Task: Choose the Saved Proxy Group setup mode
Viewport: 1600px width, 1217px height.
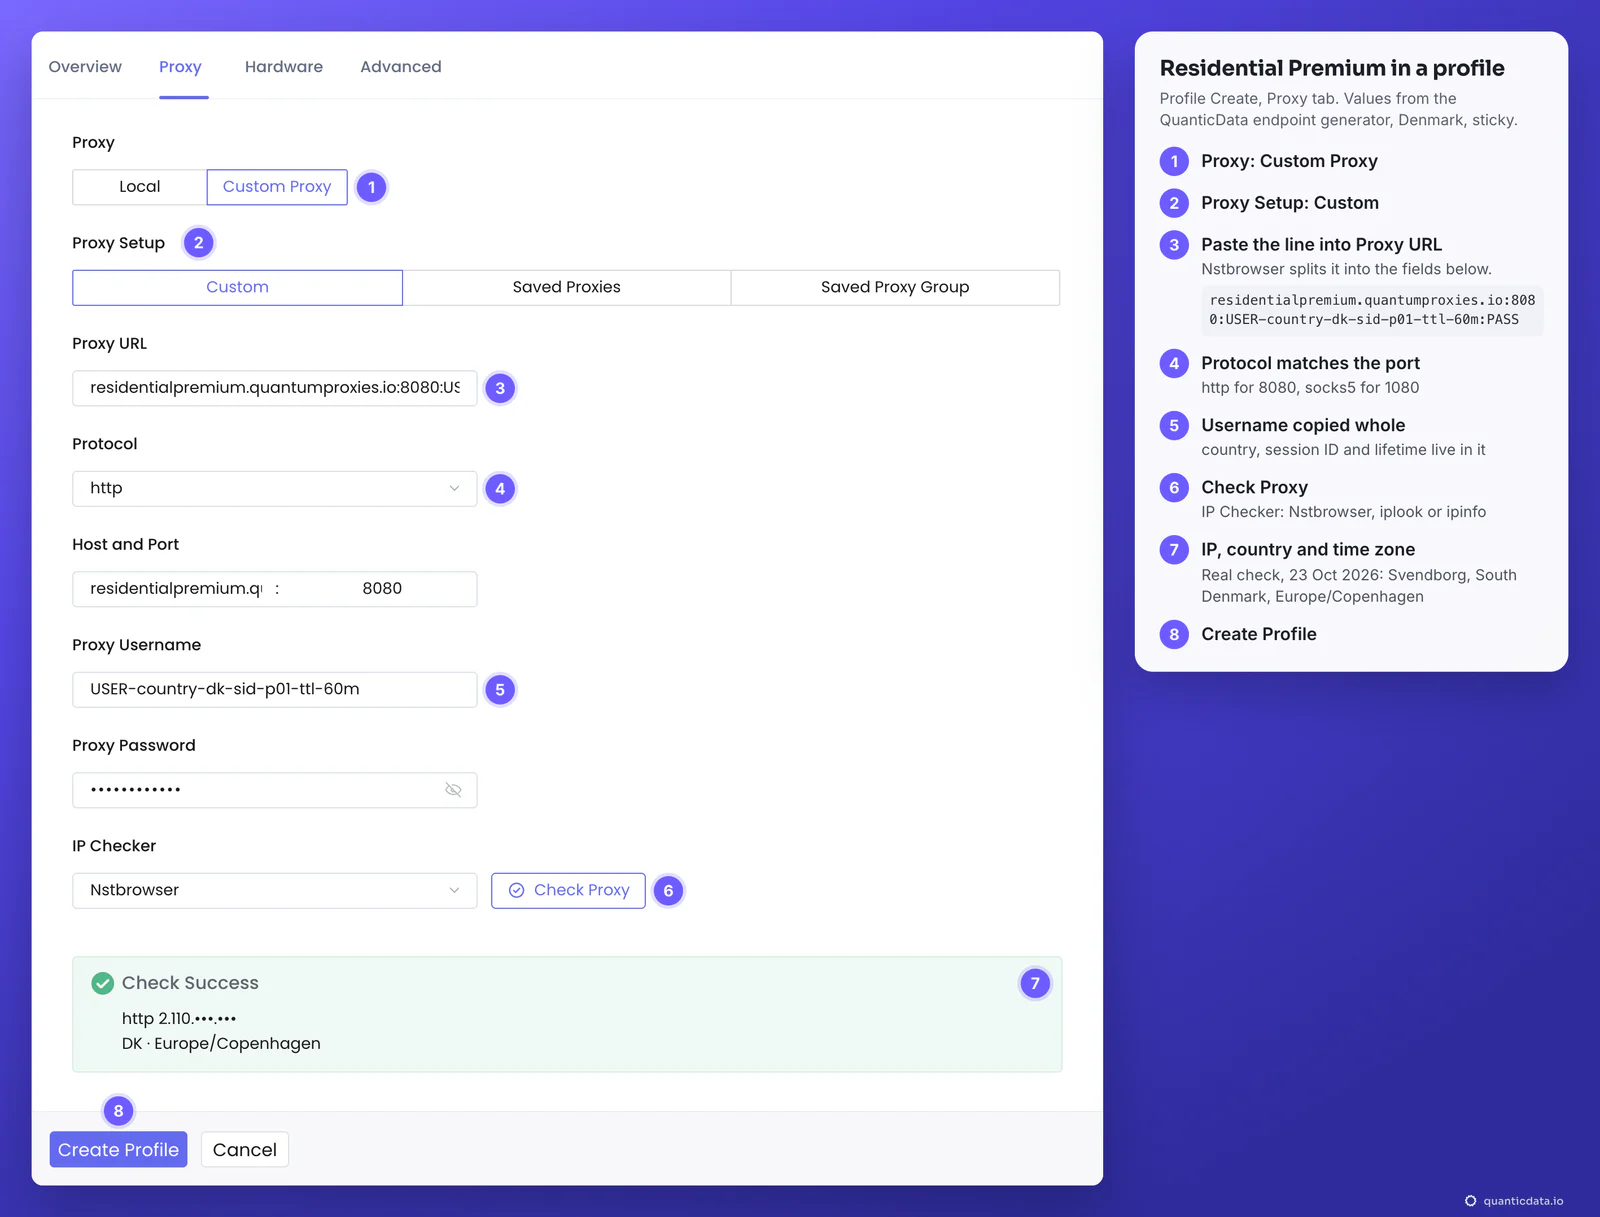Action: click(895, 287)
